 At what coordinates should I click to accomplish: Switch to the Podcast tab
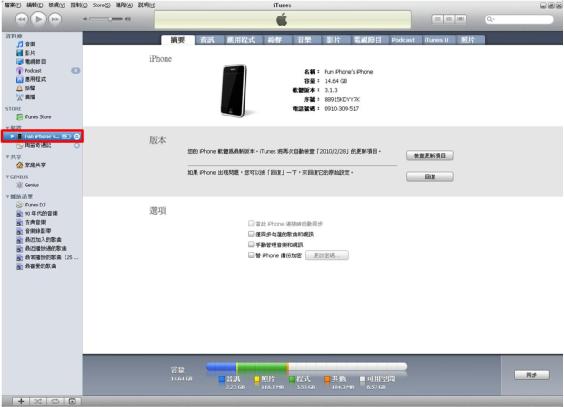click(403, 40)
